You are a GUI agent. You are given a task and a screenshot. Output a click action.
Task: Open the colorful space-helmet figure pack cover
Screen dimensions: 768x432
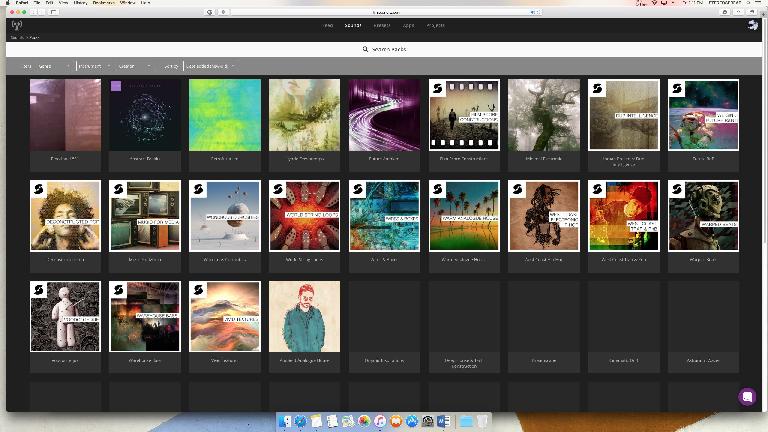(703, 115)
